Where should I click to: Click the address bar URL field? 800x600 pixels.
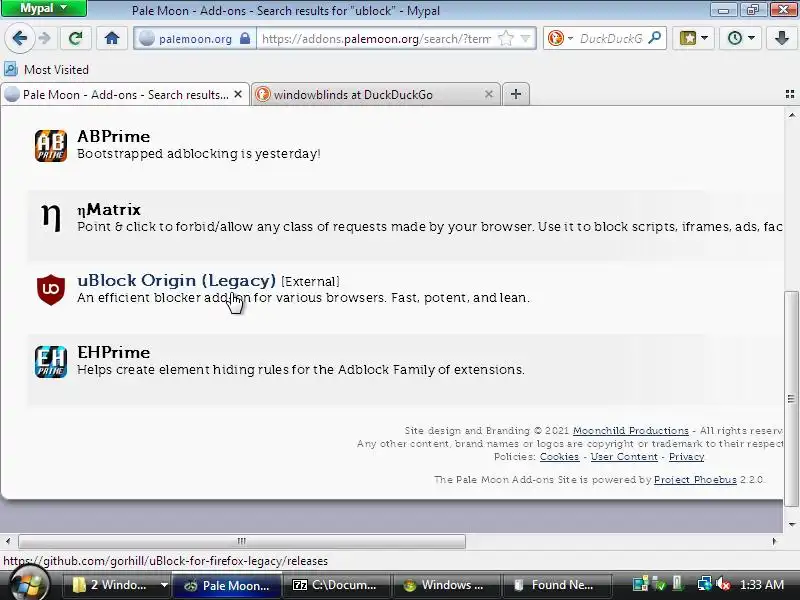[377, 39]
